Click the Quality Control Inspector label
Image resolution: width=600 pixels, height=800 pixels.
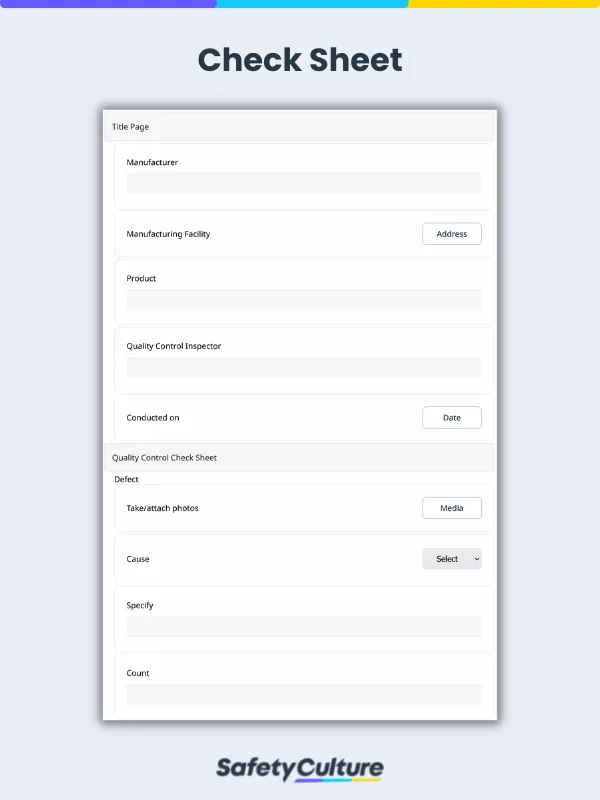(174, 346)
